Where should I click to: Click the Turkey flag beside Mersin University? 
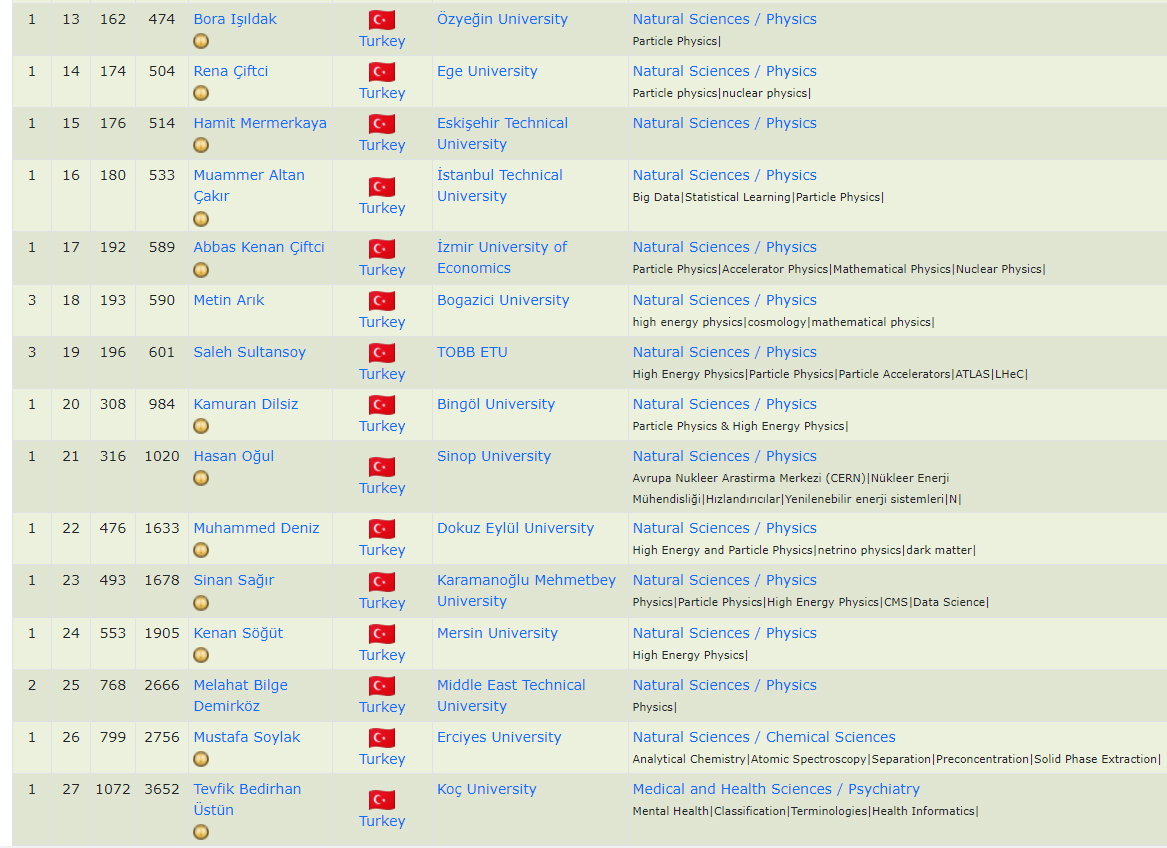[382, 634]
